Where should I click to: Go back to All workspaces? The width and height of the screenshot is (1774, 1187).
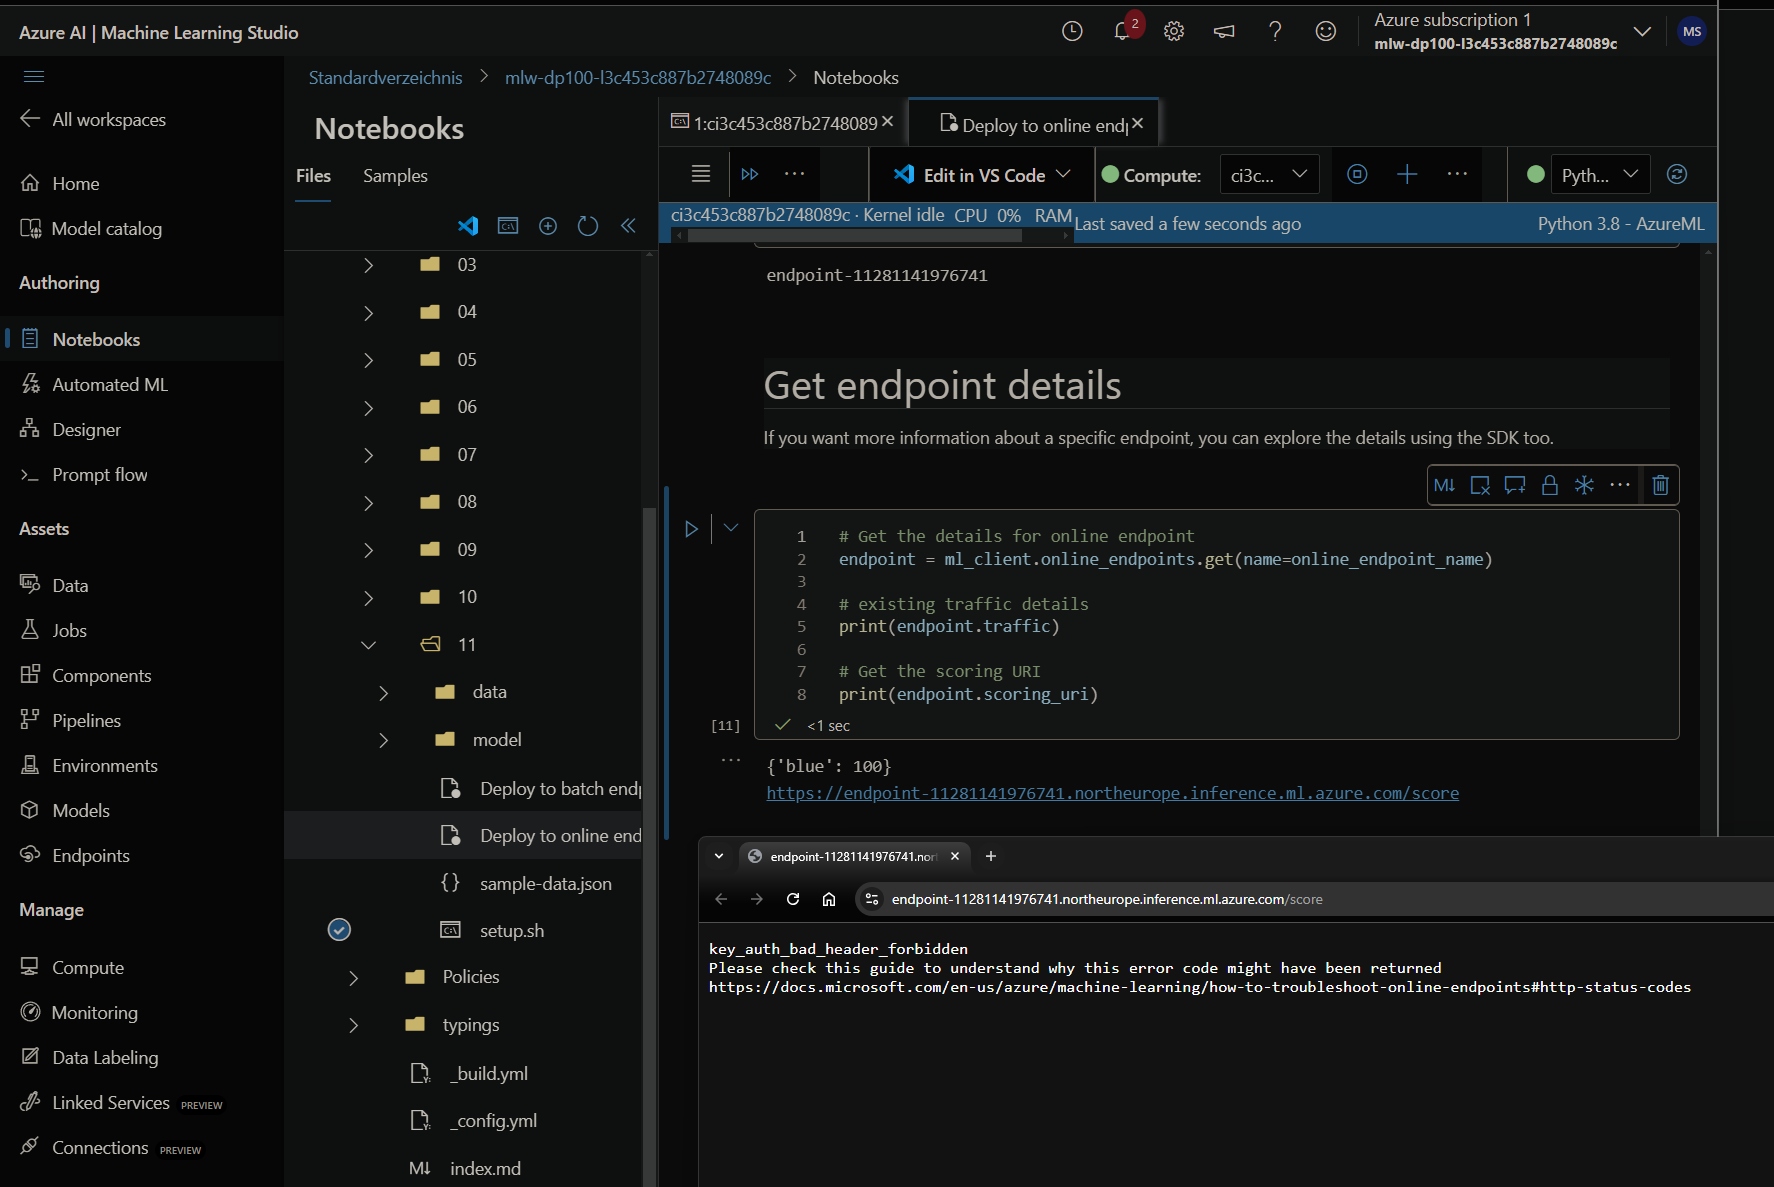point(94,120)
